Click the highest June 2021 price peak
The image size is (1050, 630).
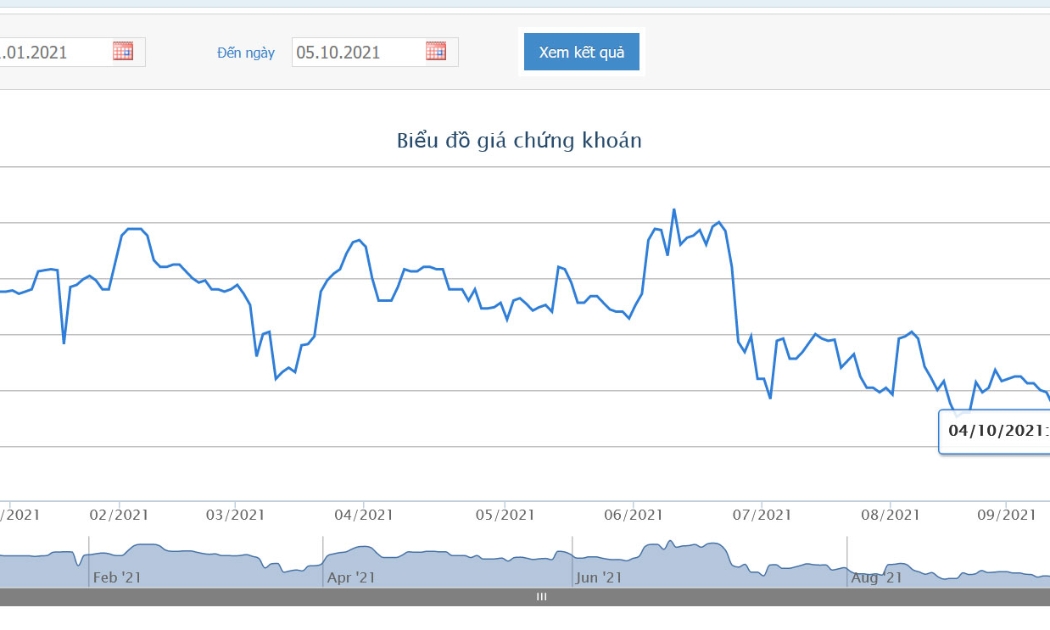(x=674, y=210)
